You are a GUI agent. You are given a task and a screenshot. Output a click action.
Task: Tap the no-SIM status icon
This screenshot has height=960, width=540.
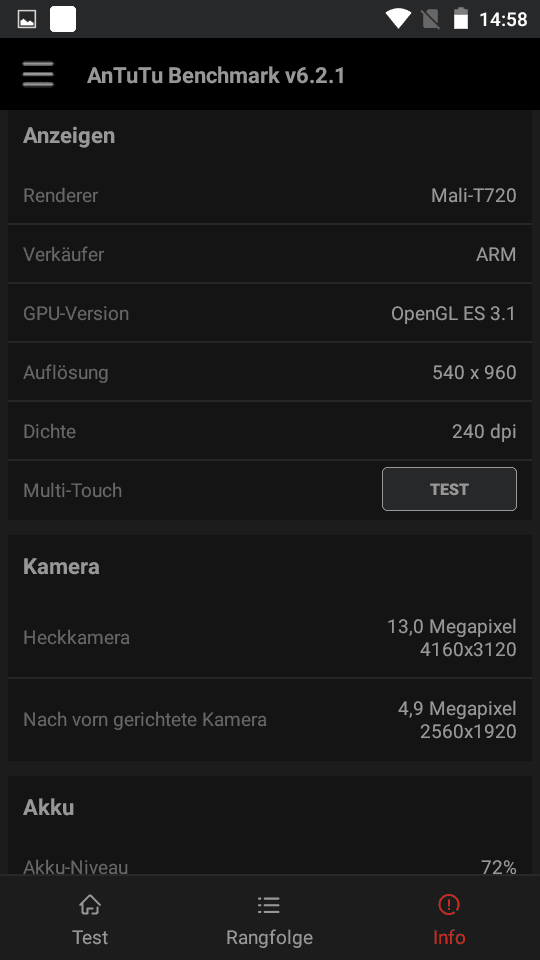coord(430,19)
